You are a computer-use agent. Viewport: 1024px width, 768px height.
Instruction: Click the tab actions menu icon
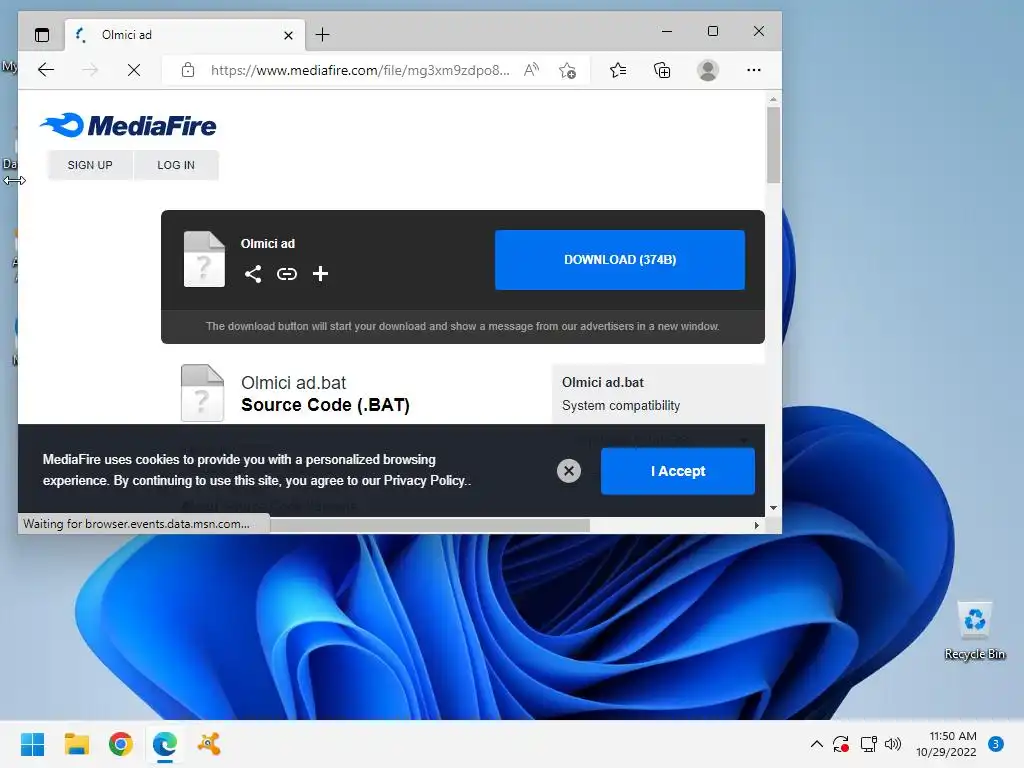pos(42,35)
